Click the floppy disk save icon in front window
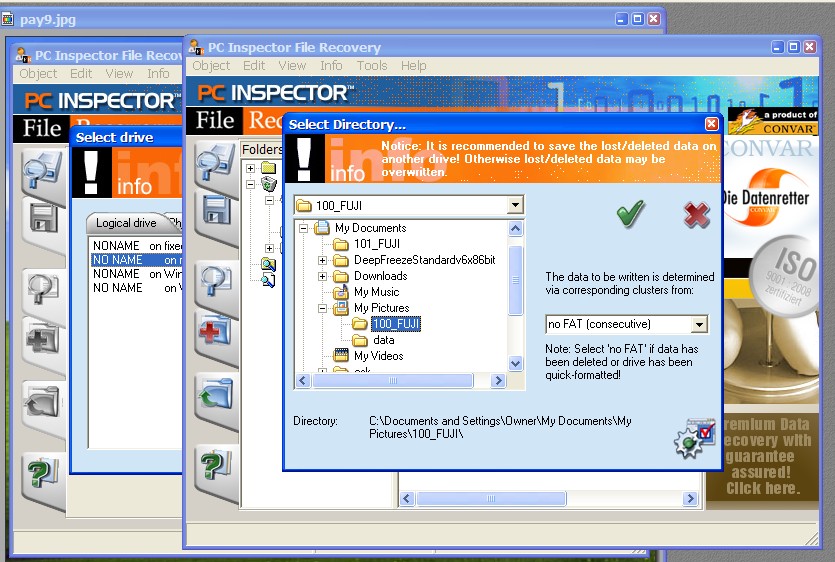835x562 pixels. click(216, 211)
